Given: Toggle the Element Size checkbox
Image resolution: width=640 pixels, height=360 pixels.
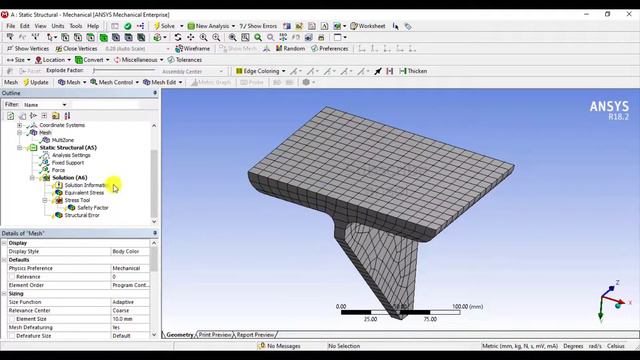Looking at the screenshot, I should (x=12, y=319).
